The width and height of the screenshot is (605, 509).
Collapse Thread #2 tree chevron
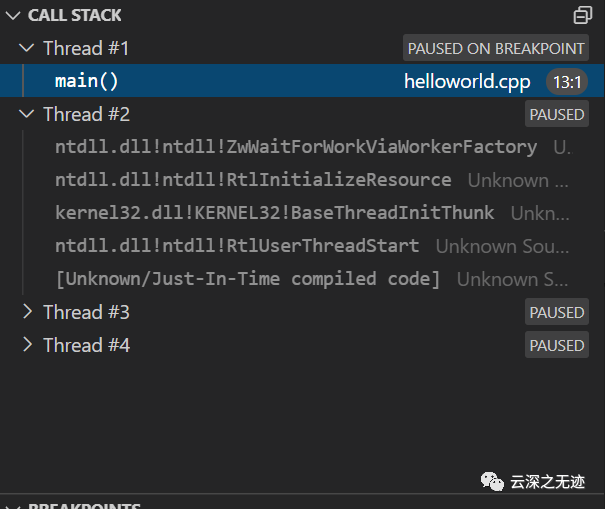(27, 114)
